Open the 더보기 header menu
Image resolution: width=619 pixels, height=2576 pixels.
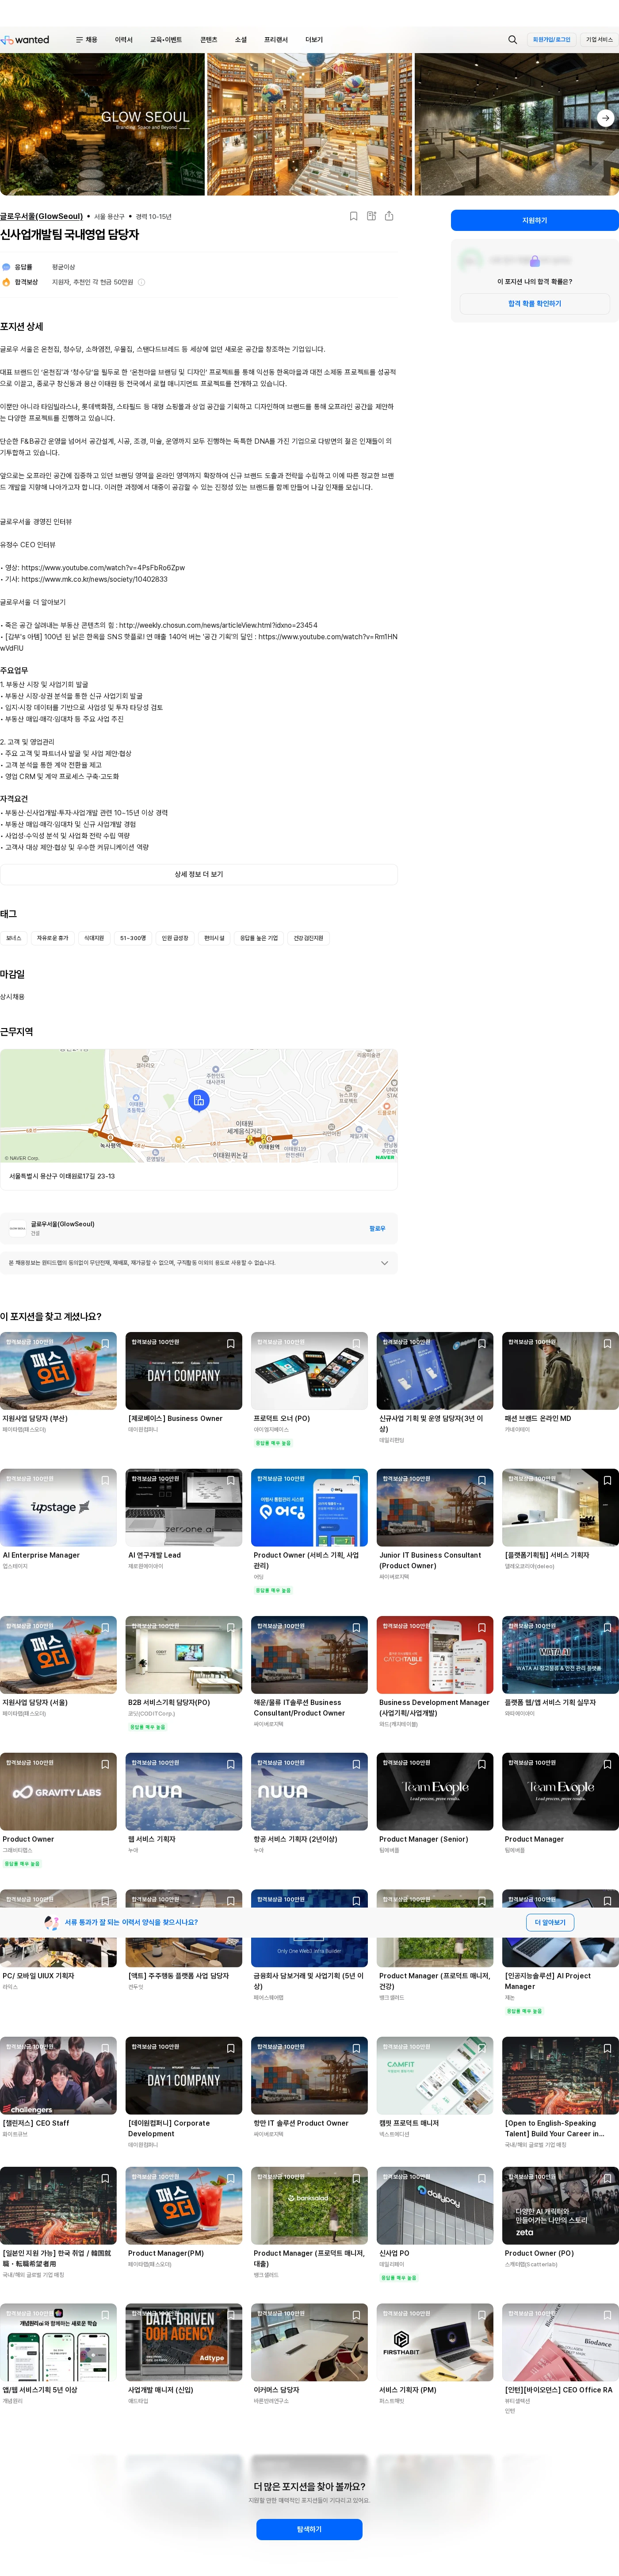314,40
